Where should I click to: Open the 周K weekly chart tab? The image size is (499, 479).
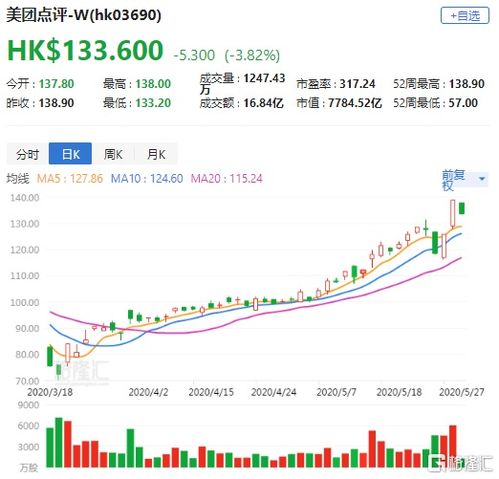pyautogui.click(x=113, y=154)
